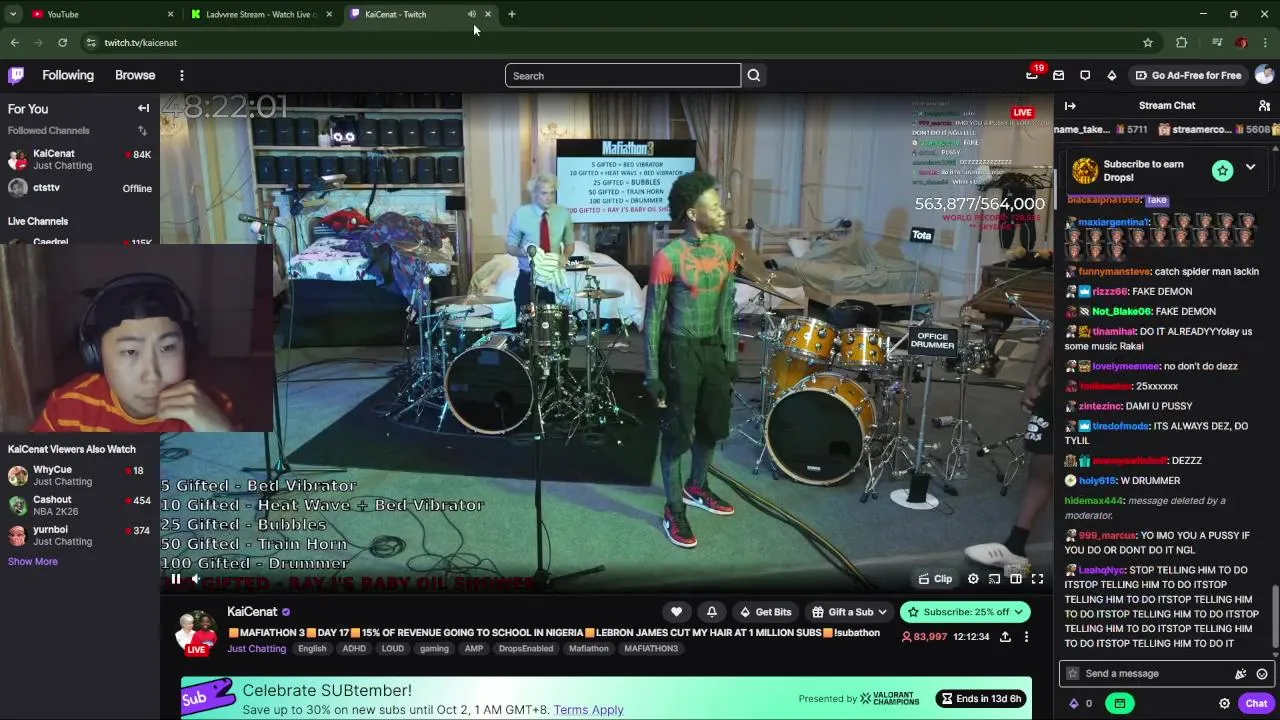This screenshot has height=720, width=1280.
Task: Click the twitch.tv/kaicenat address bar
Action: [620, 42]
